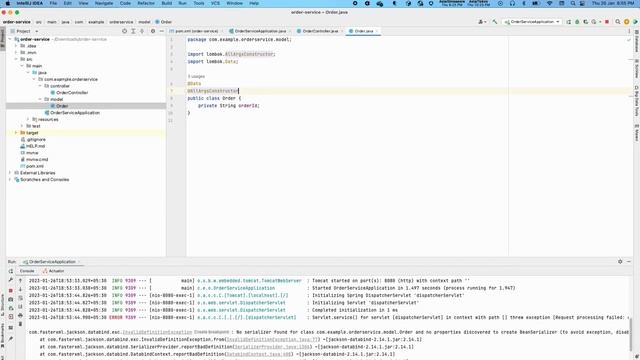This screenshot has width=640, height=360.
Task: Click Expand All icon in Project panel
Action: [133, 31]
